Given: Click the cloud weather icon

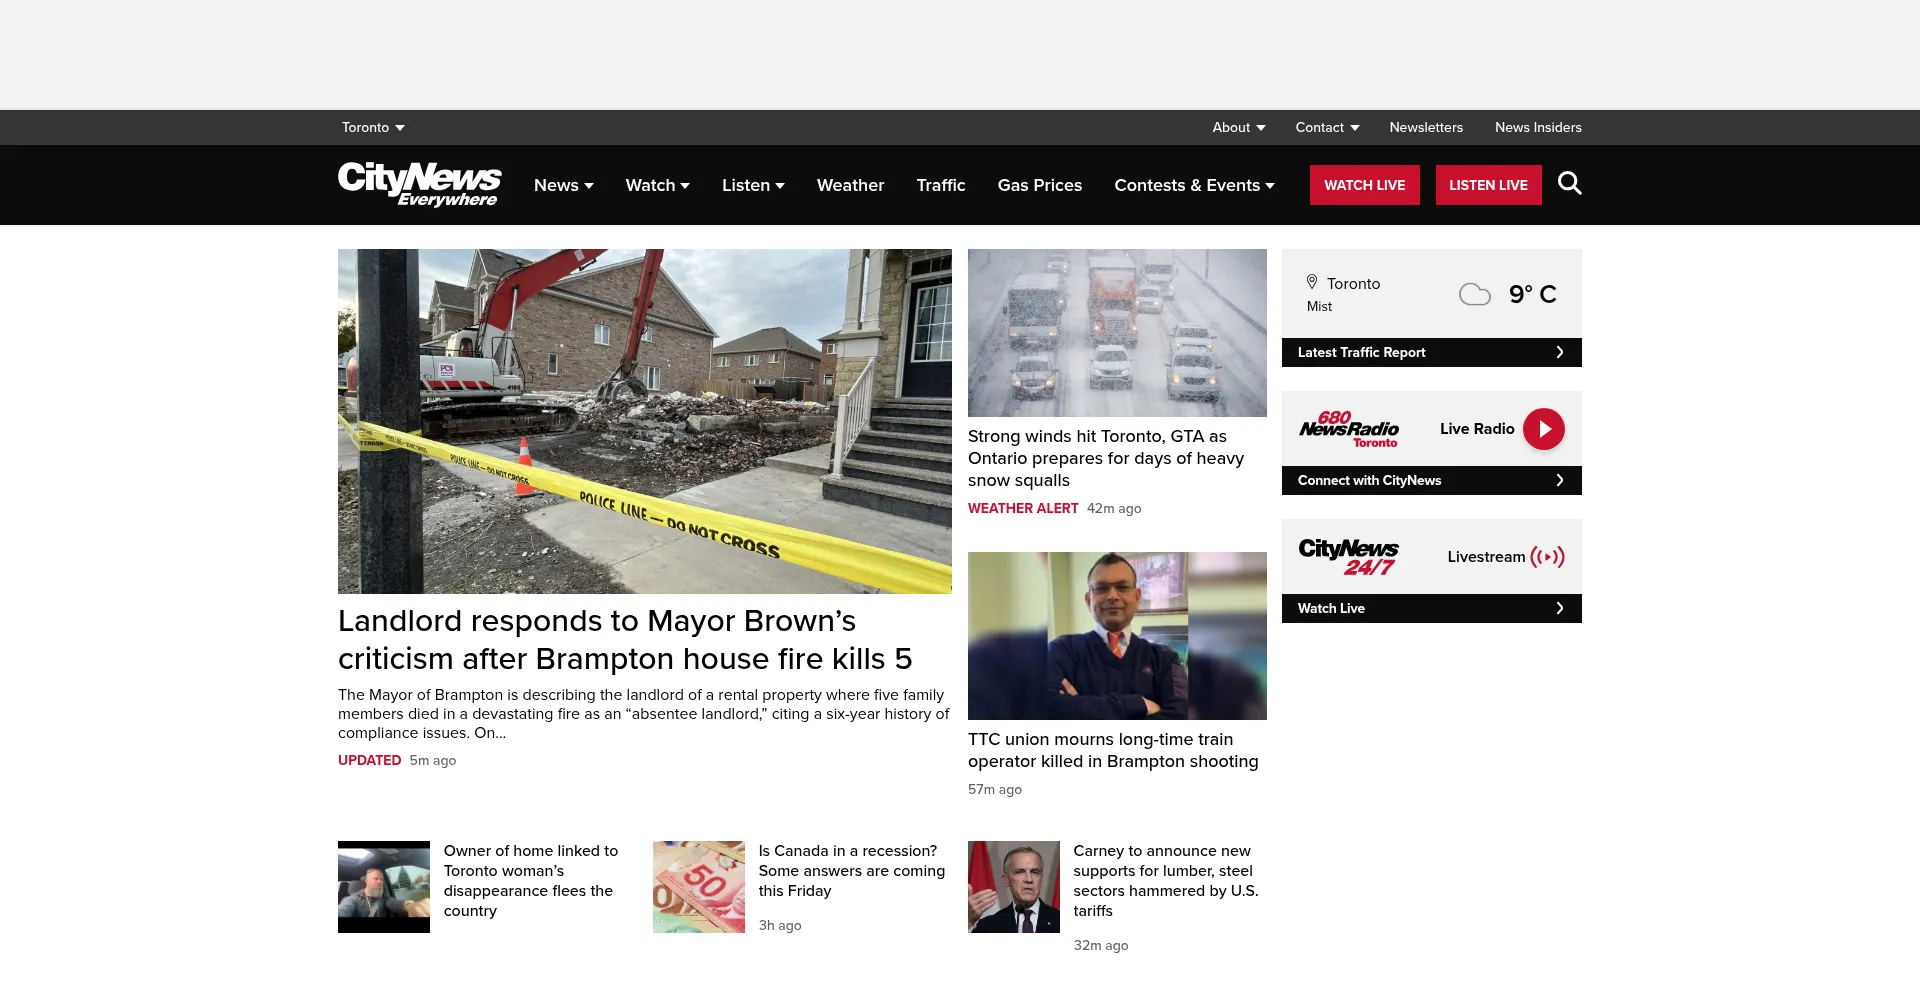Looking at the screenshot, I should [1474, 294].
